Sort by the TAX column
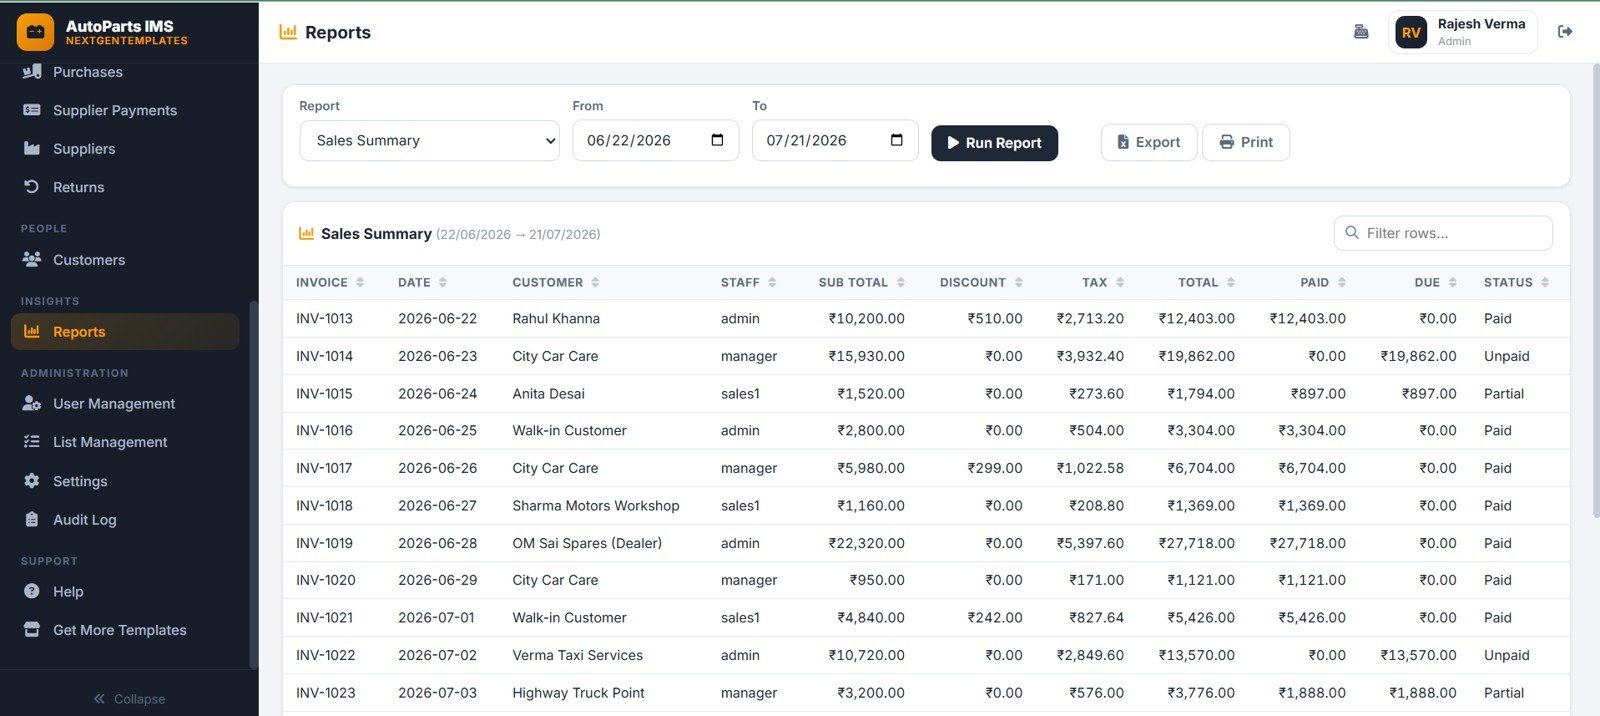Viewport: 1600px width, 716px height. tap(1103, 283)
